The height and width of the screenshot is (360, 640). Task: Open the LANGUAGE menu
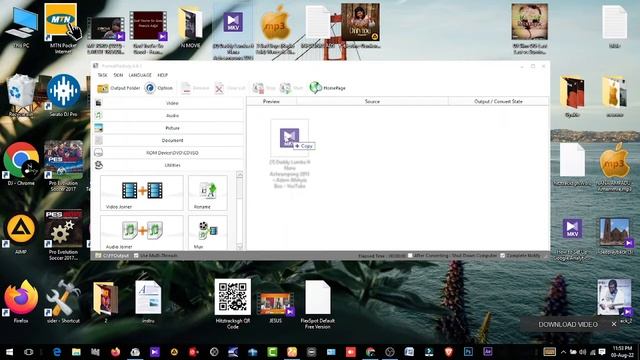point(140,75)
